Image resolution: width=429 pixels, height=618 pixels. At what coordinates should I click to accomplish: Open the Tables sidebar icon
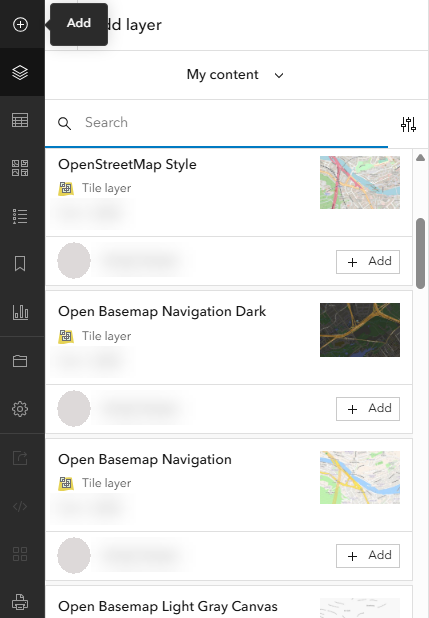coord(20,120)
